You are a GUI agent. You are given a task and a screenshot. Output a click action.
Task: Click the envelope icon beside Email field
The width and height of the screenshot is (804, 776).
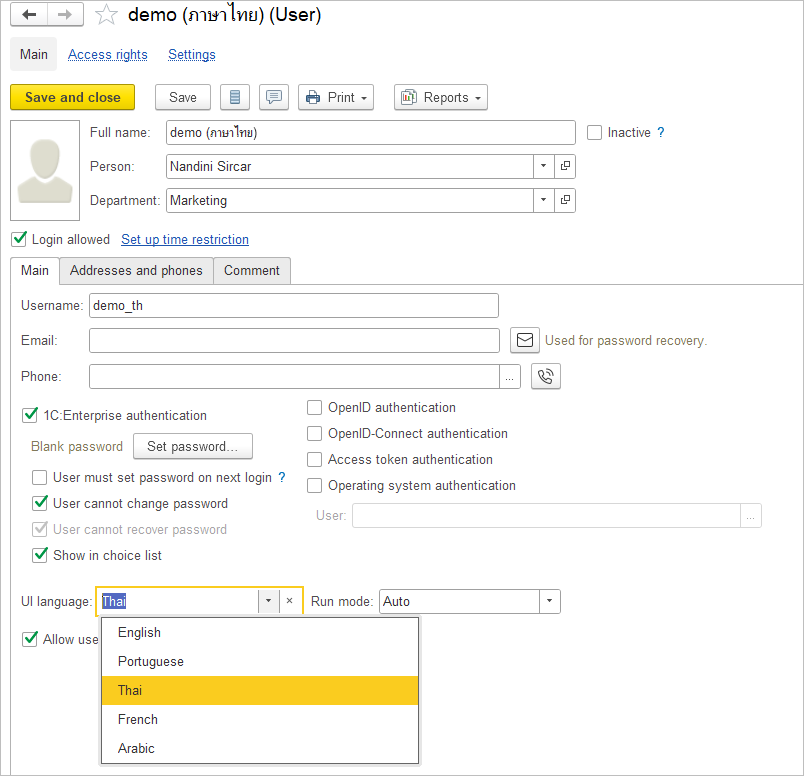[x=525, y=341]
